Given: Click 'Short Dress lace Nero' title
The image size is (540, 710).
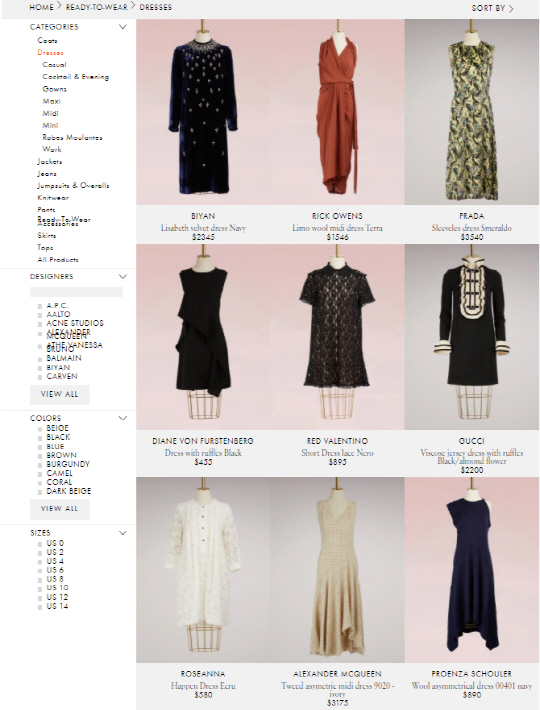Looking at the screenshot, I should pyautogui.click(x=337, y=452).
